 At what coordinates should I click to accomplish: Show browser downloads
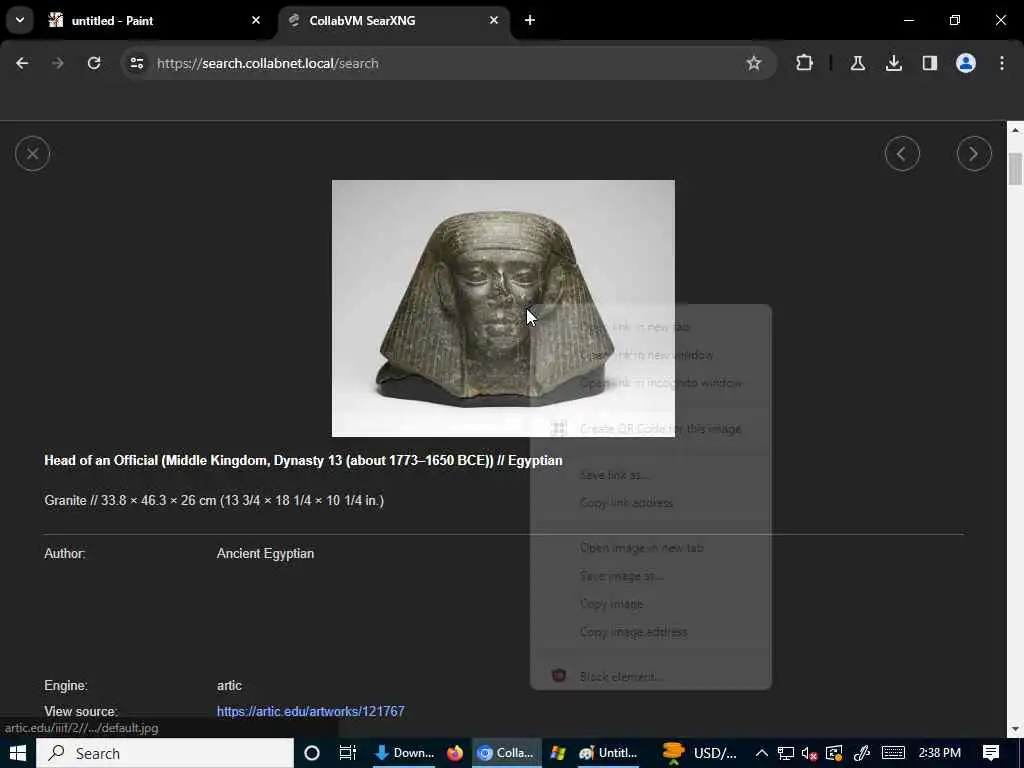(x=893, y=63)
